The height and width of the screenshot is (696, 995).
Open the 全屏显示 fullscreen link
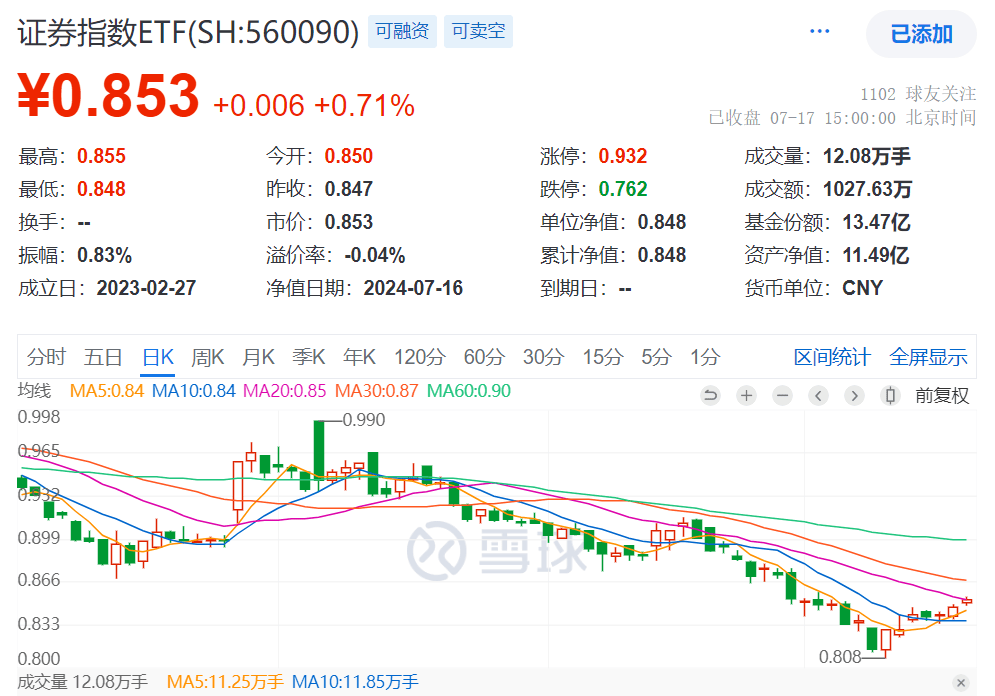point(928,357)
